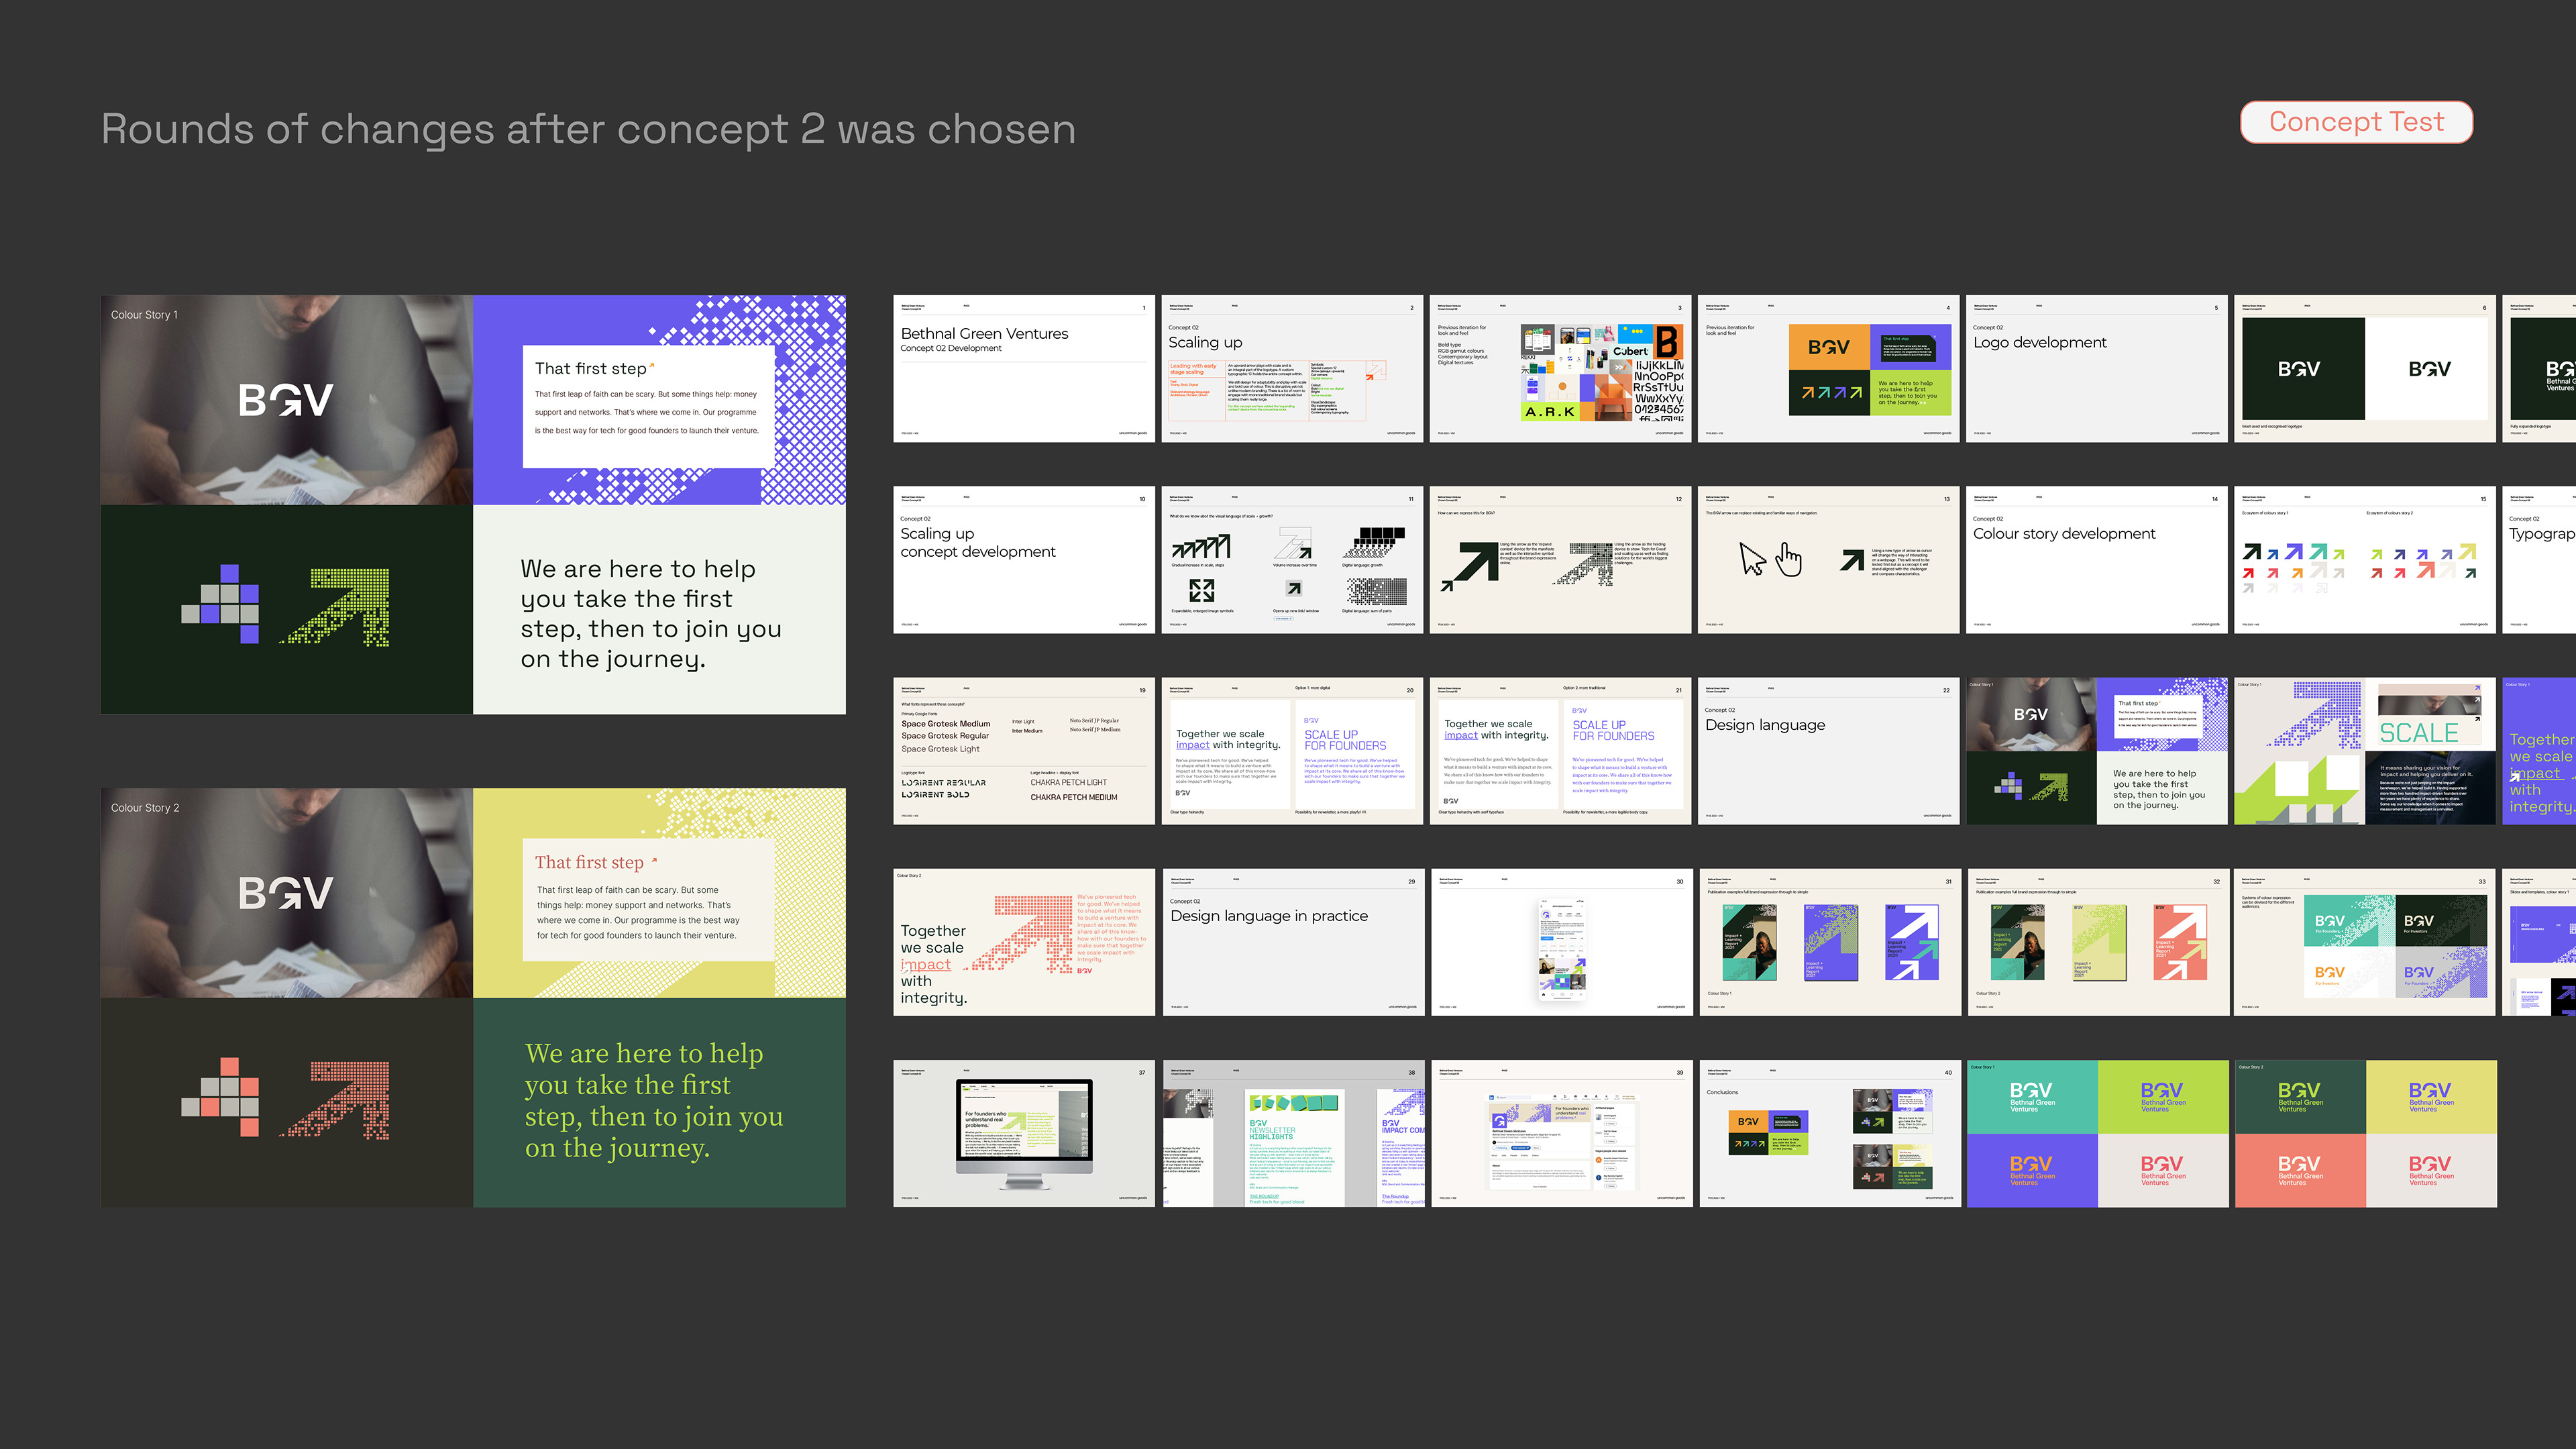
Task: Open slide 12 with large black arrow
Action: [x=1560, y=560]
